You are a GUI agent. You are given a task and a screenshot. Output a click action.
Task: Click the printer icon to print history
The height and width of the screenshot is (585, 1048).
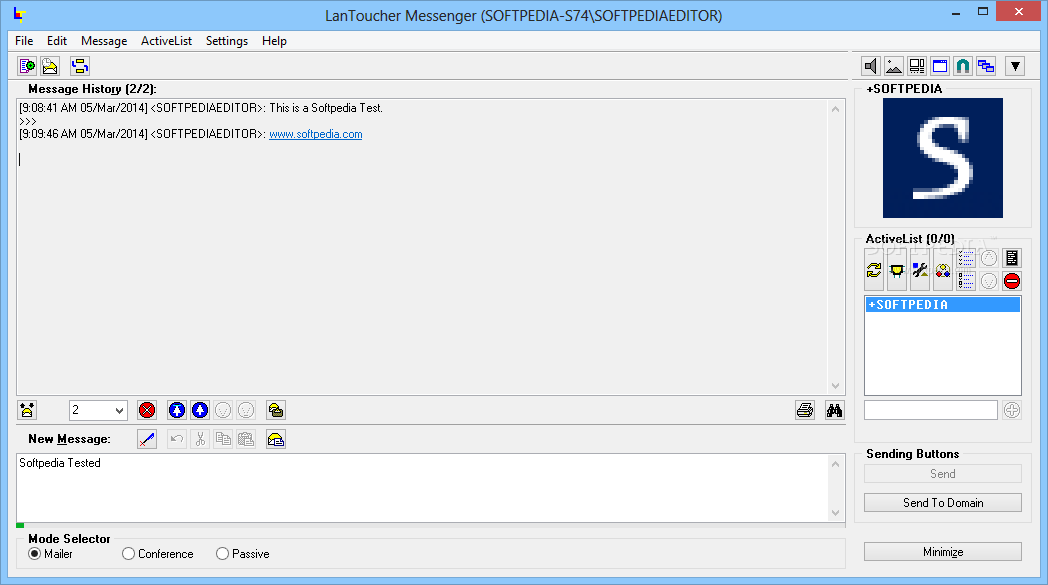(x=805, y=410)
